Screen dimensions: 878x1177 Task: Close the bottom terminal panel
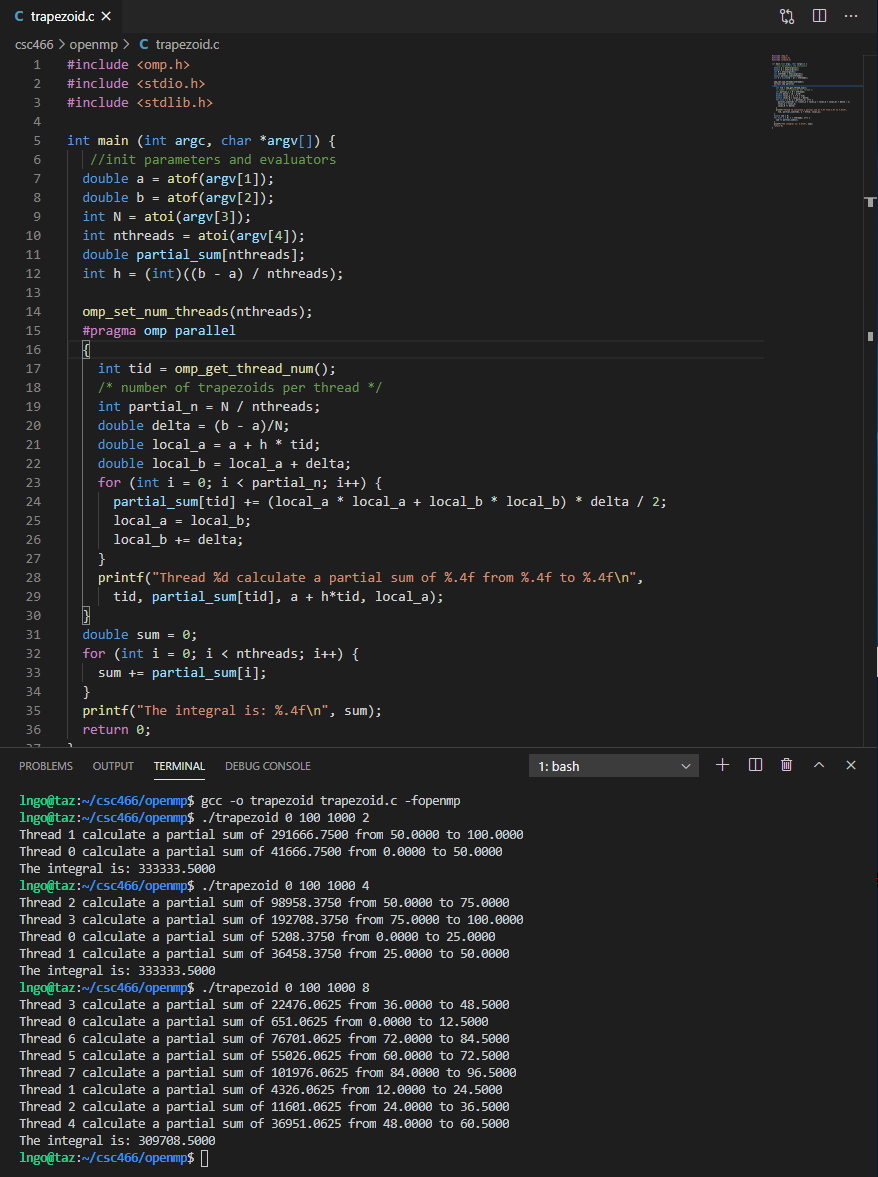[851, 765]
